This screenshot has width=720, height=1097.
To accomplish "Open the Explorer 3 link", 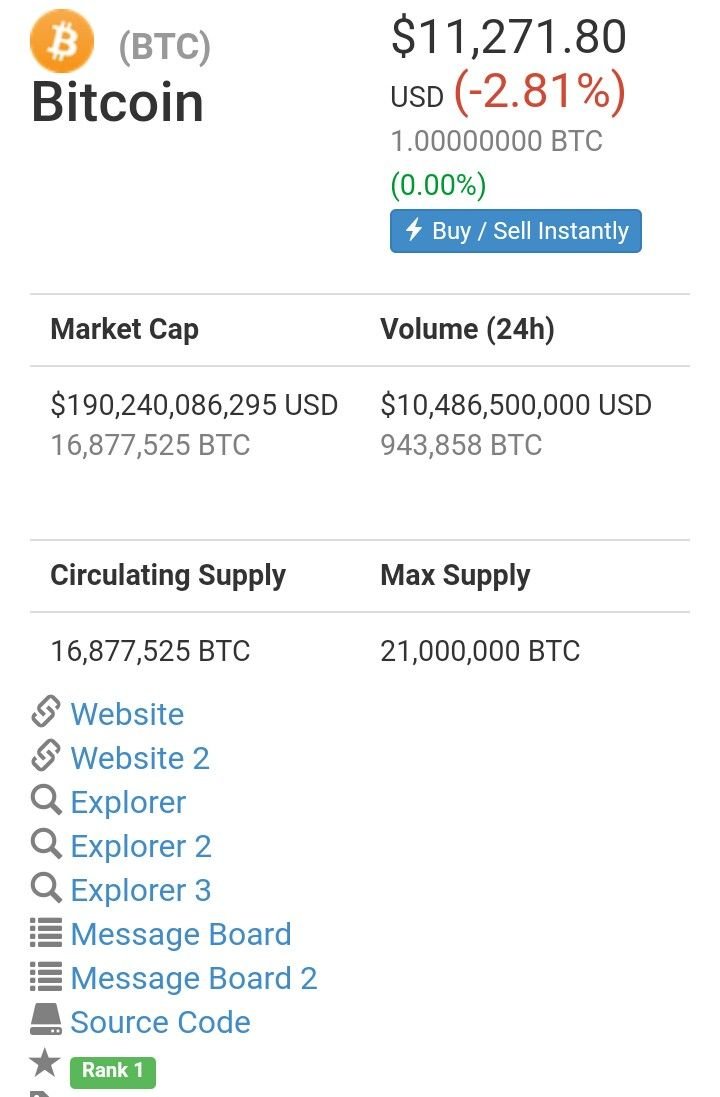I will (x=141, y=891).
